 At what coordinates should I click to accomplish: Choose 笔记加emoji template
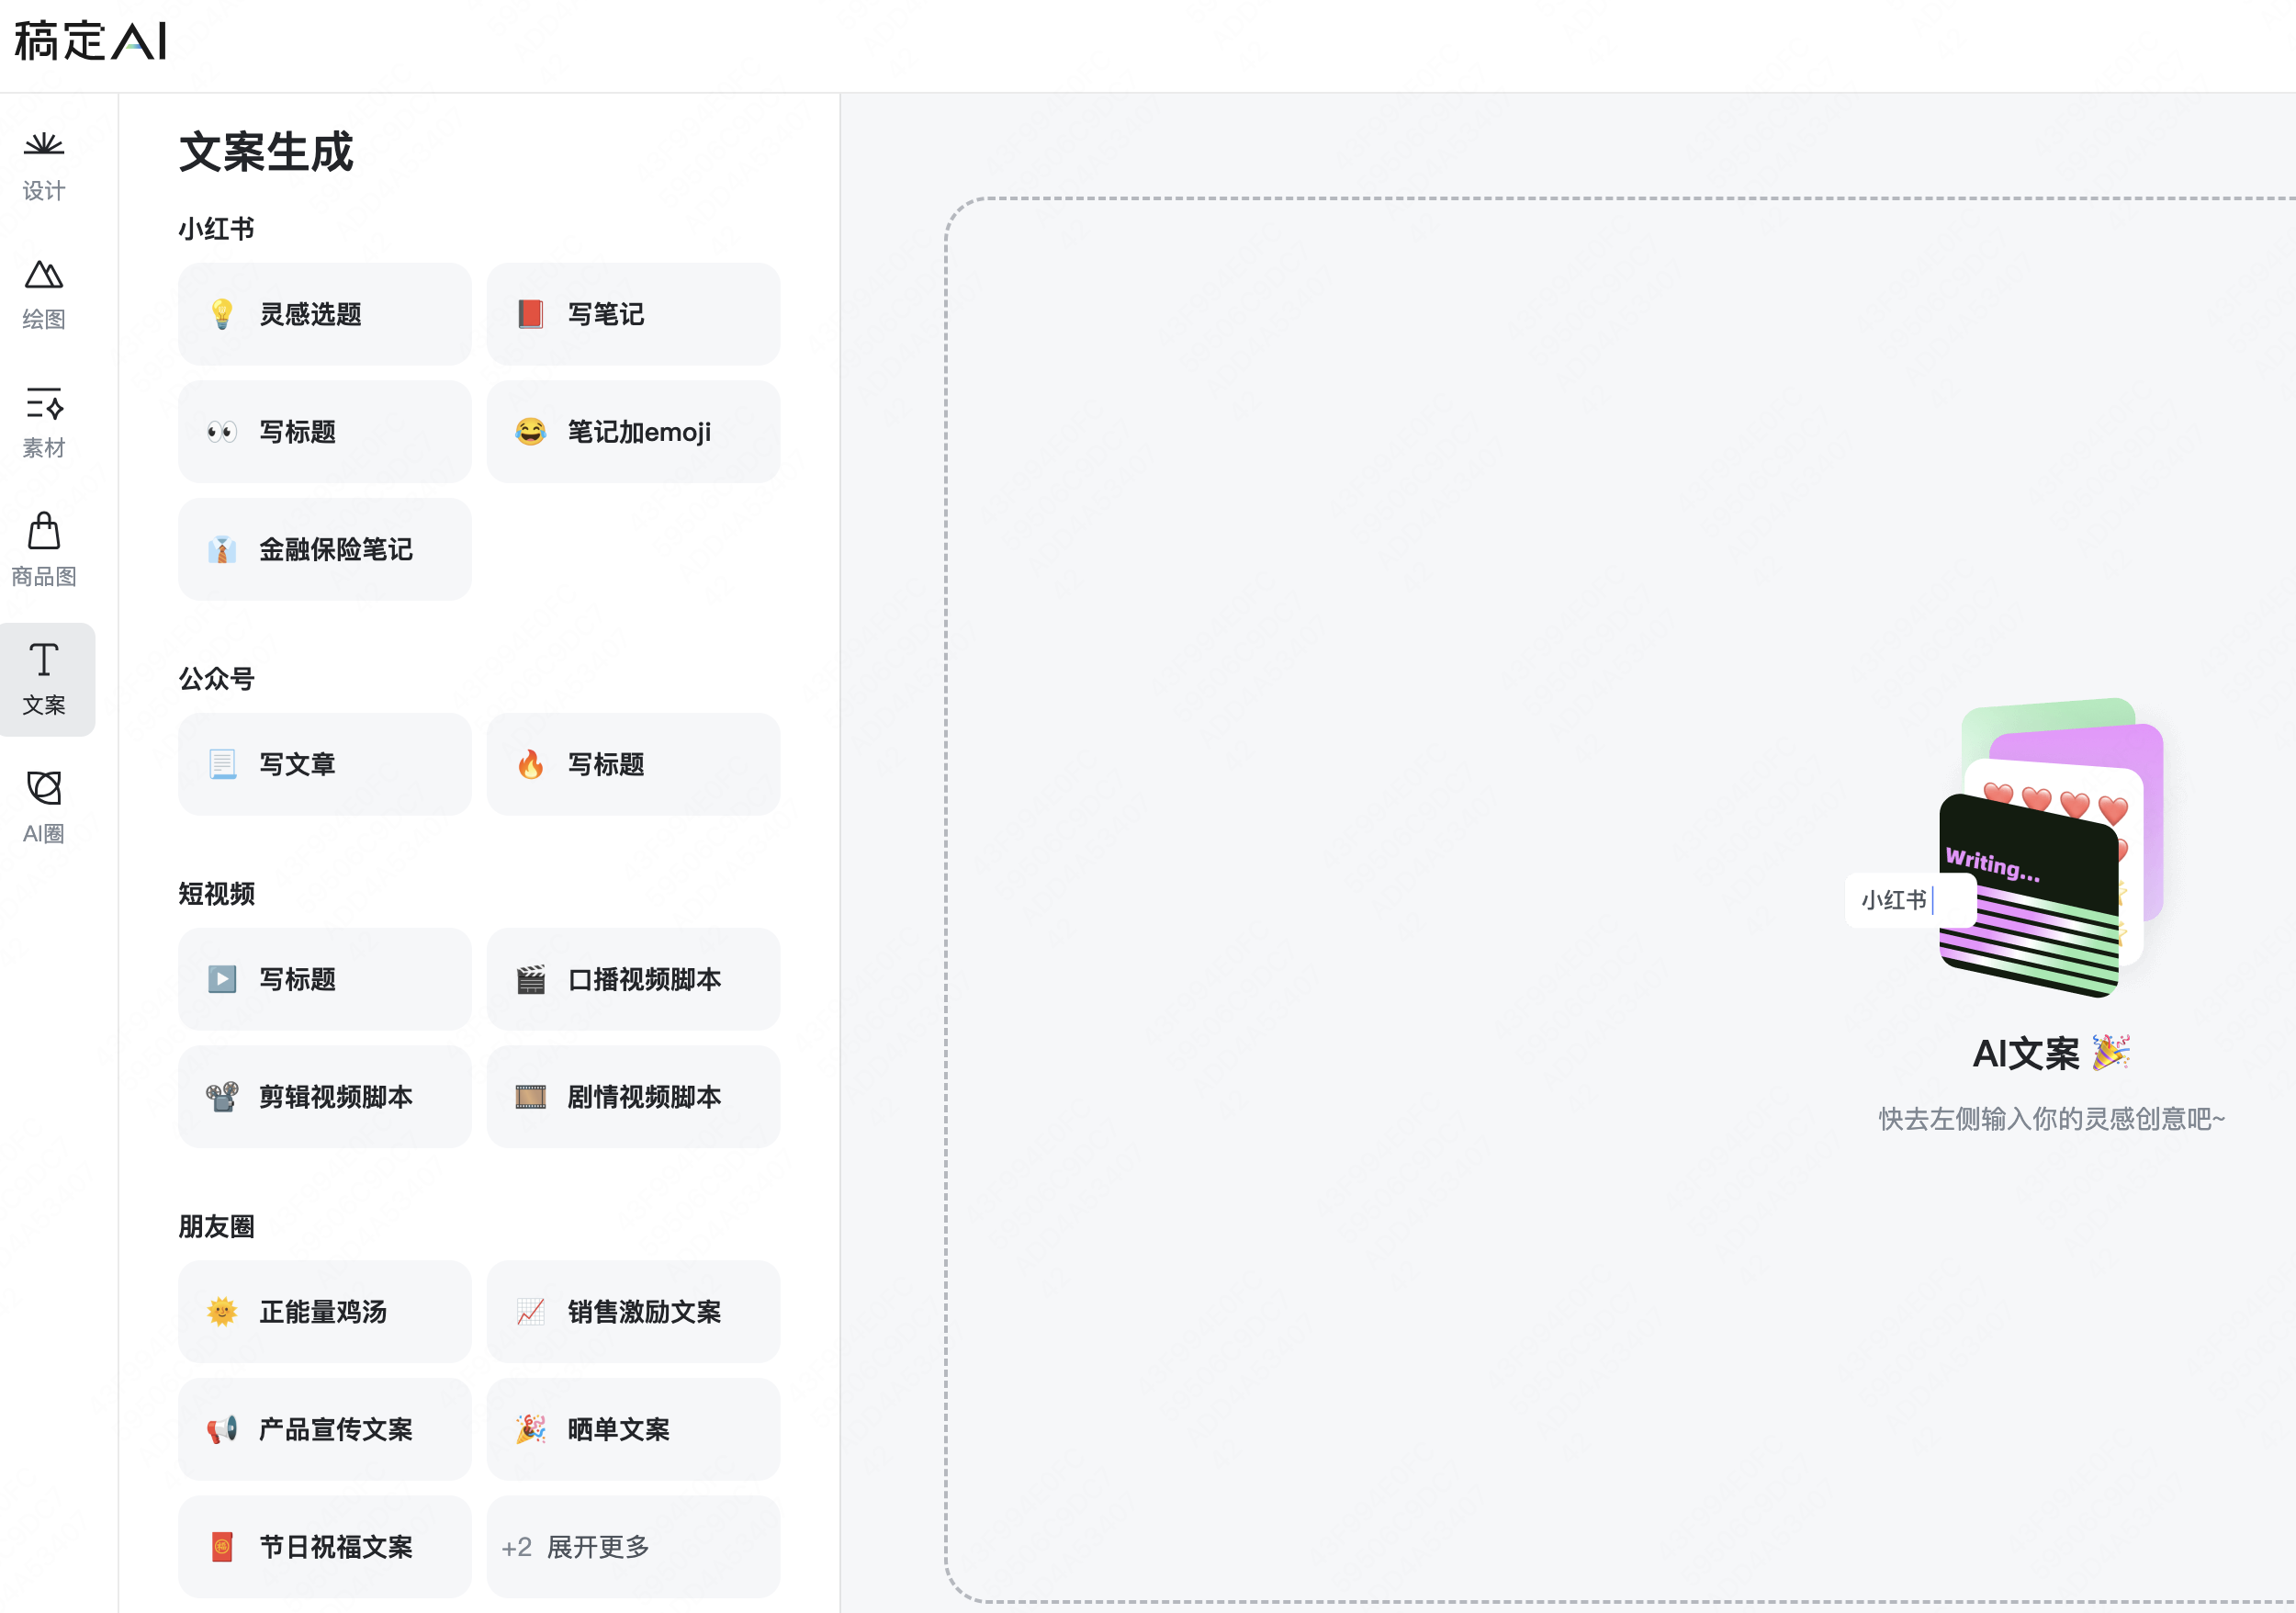tap(633, 432)
